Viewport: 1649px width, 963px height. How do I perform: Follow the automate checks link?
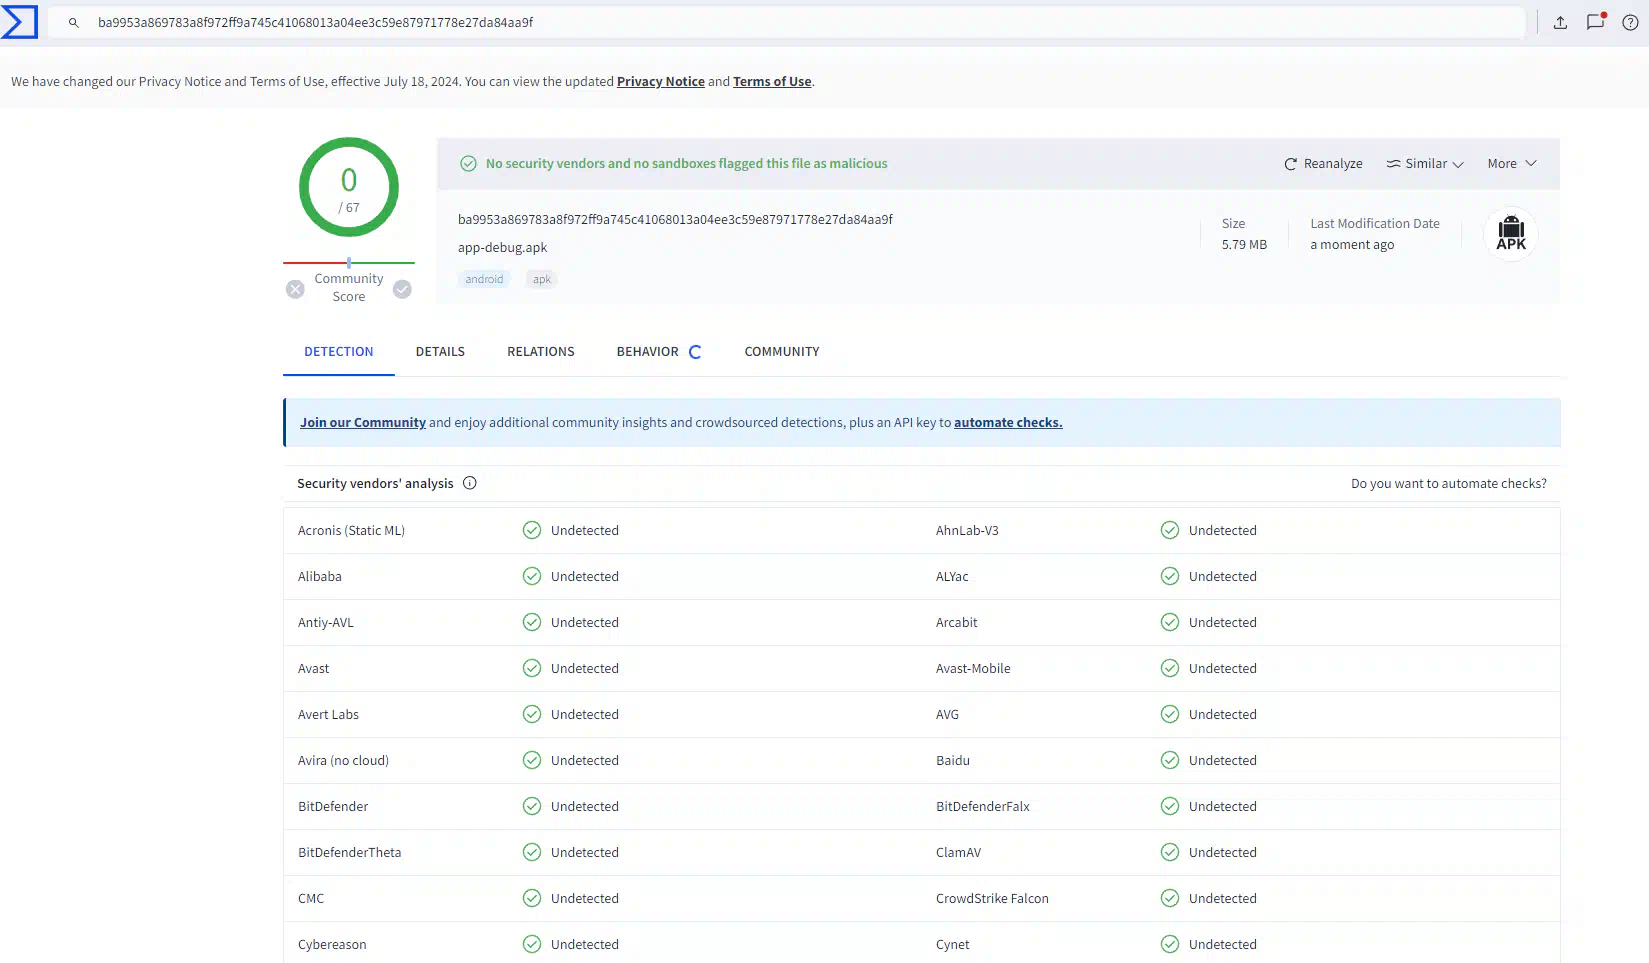tap(1008, 423)
